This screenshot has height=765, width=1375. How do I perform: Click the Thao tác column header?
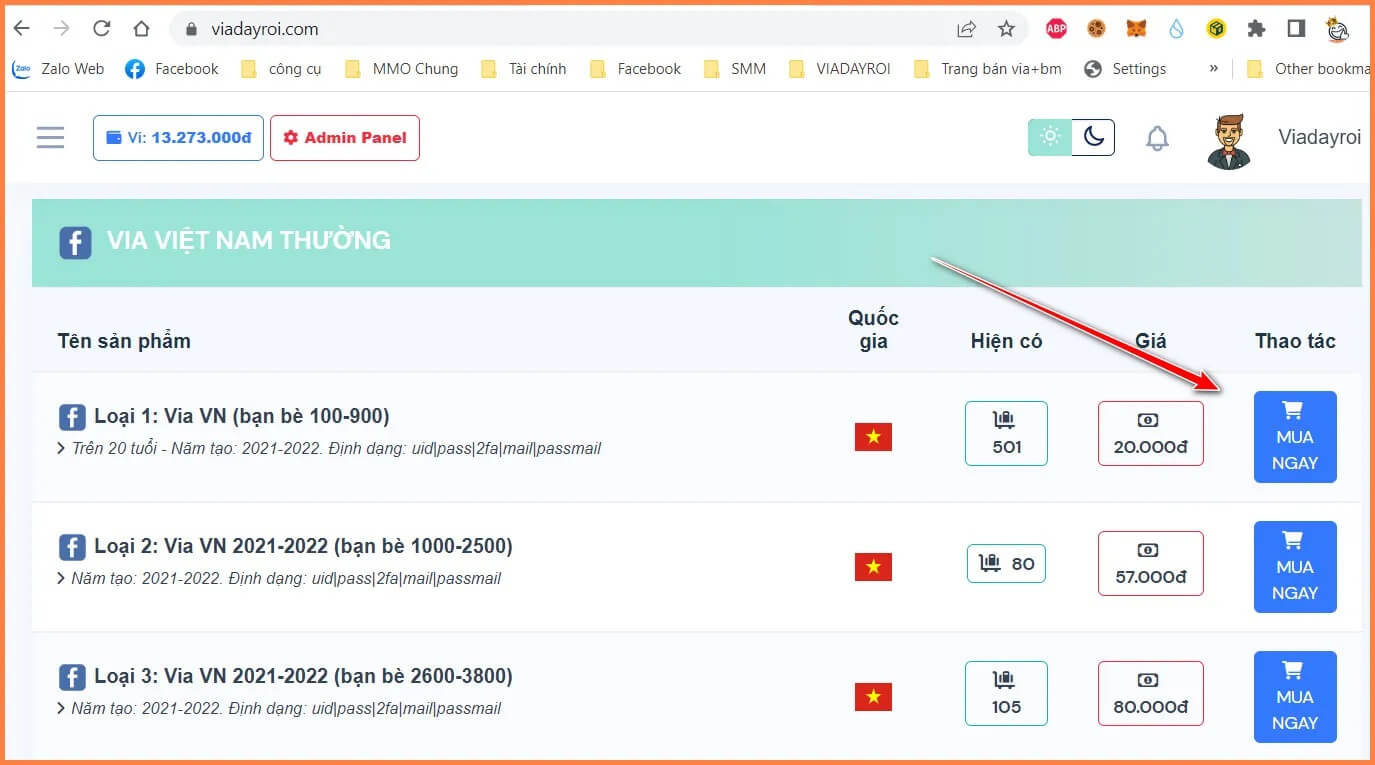[x=1295, y=341]
